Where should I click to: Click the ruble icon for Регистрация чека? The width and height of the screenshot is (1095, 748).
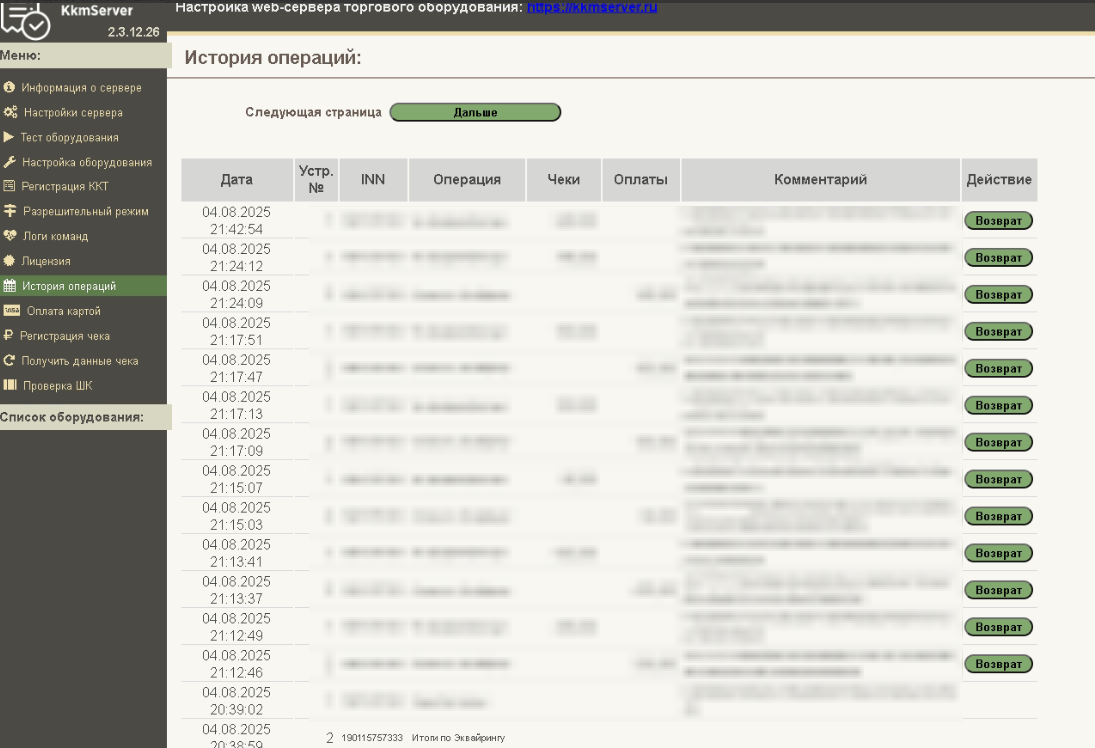click(9, 336)
